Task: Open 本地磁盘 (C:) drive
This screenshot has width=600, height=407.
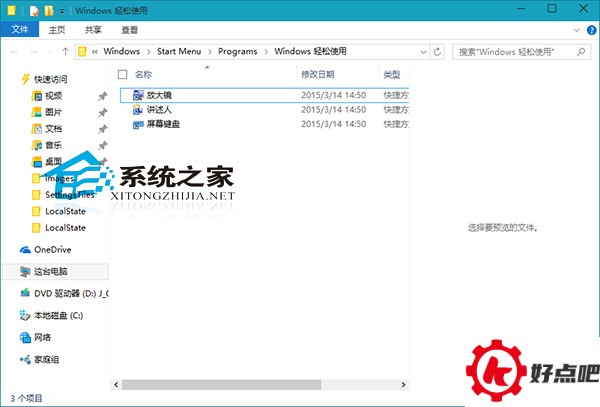Action: (58, 316)
